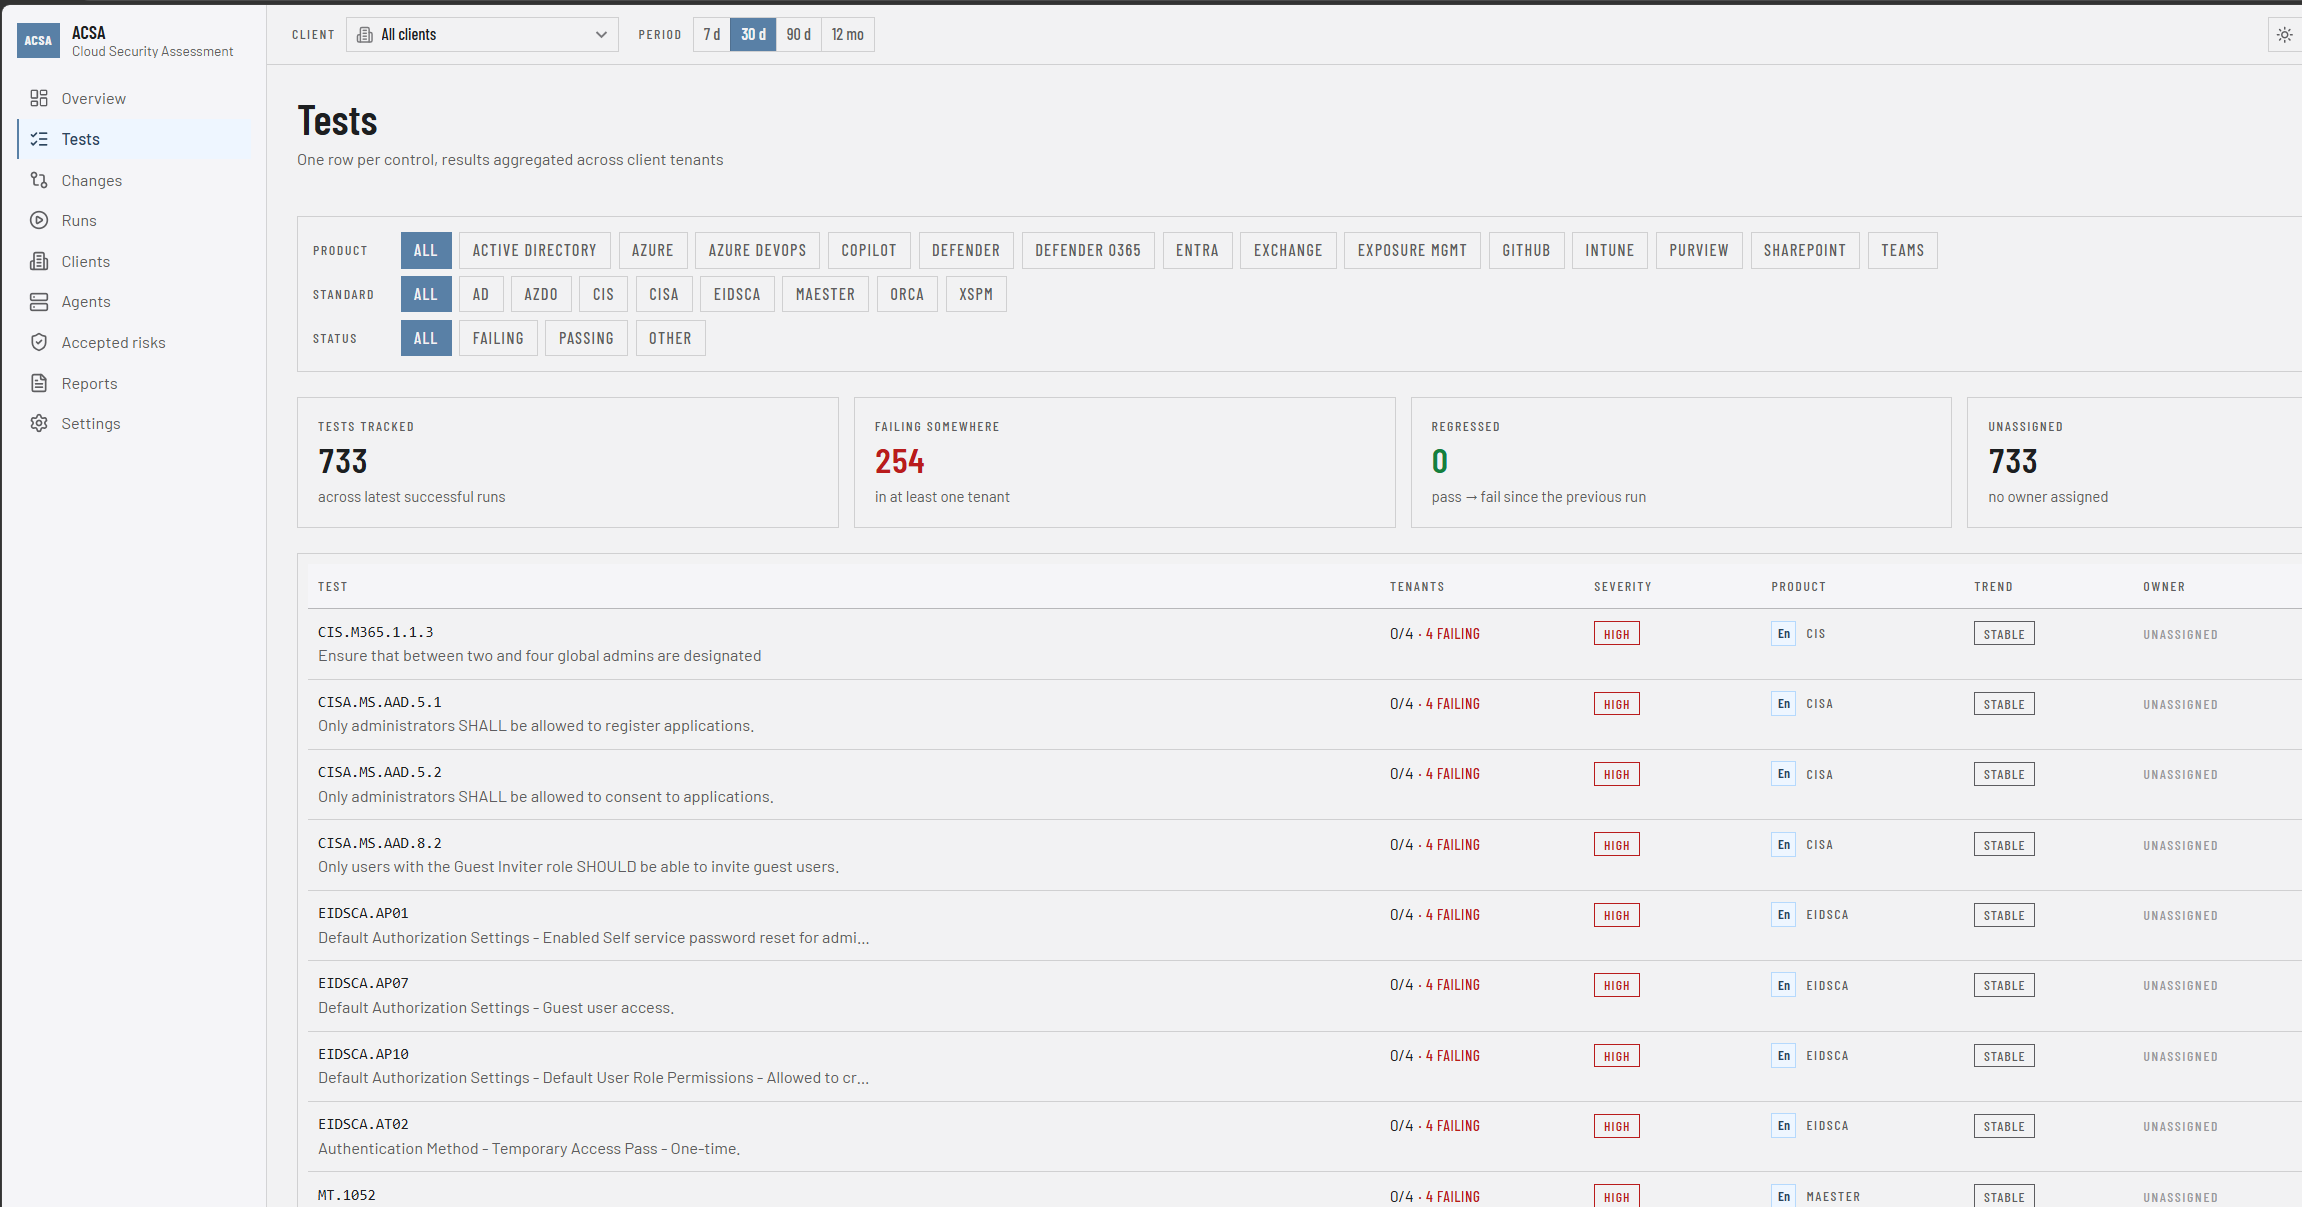
Task: Filter standard by ORCA
Action: coord(907,294)
